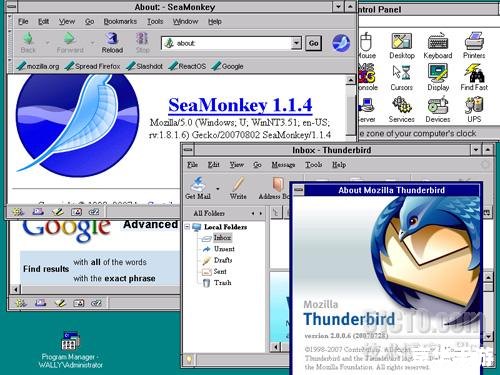Click the Mail icon in SeaMonkey component bar
Screen dimensions: 500x375
click(x=38, y=212)
